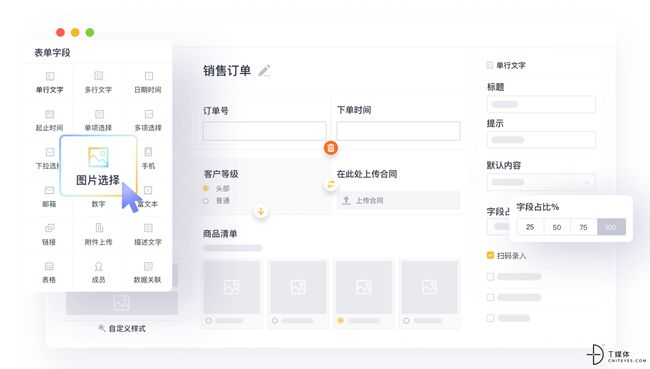Click the 数字 field label
Viewport: 650px width, 369px height.
[x=99, y=204]
